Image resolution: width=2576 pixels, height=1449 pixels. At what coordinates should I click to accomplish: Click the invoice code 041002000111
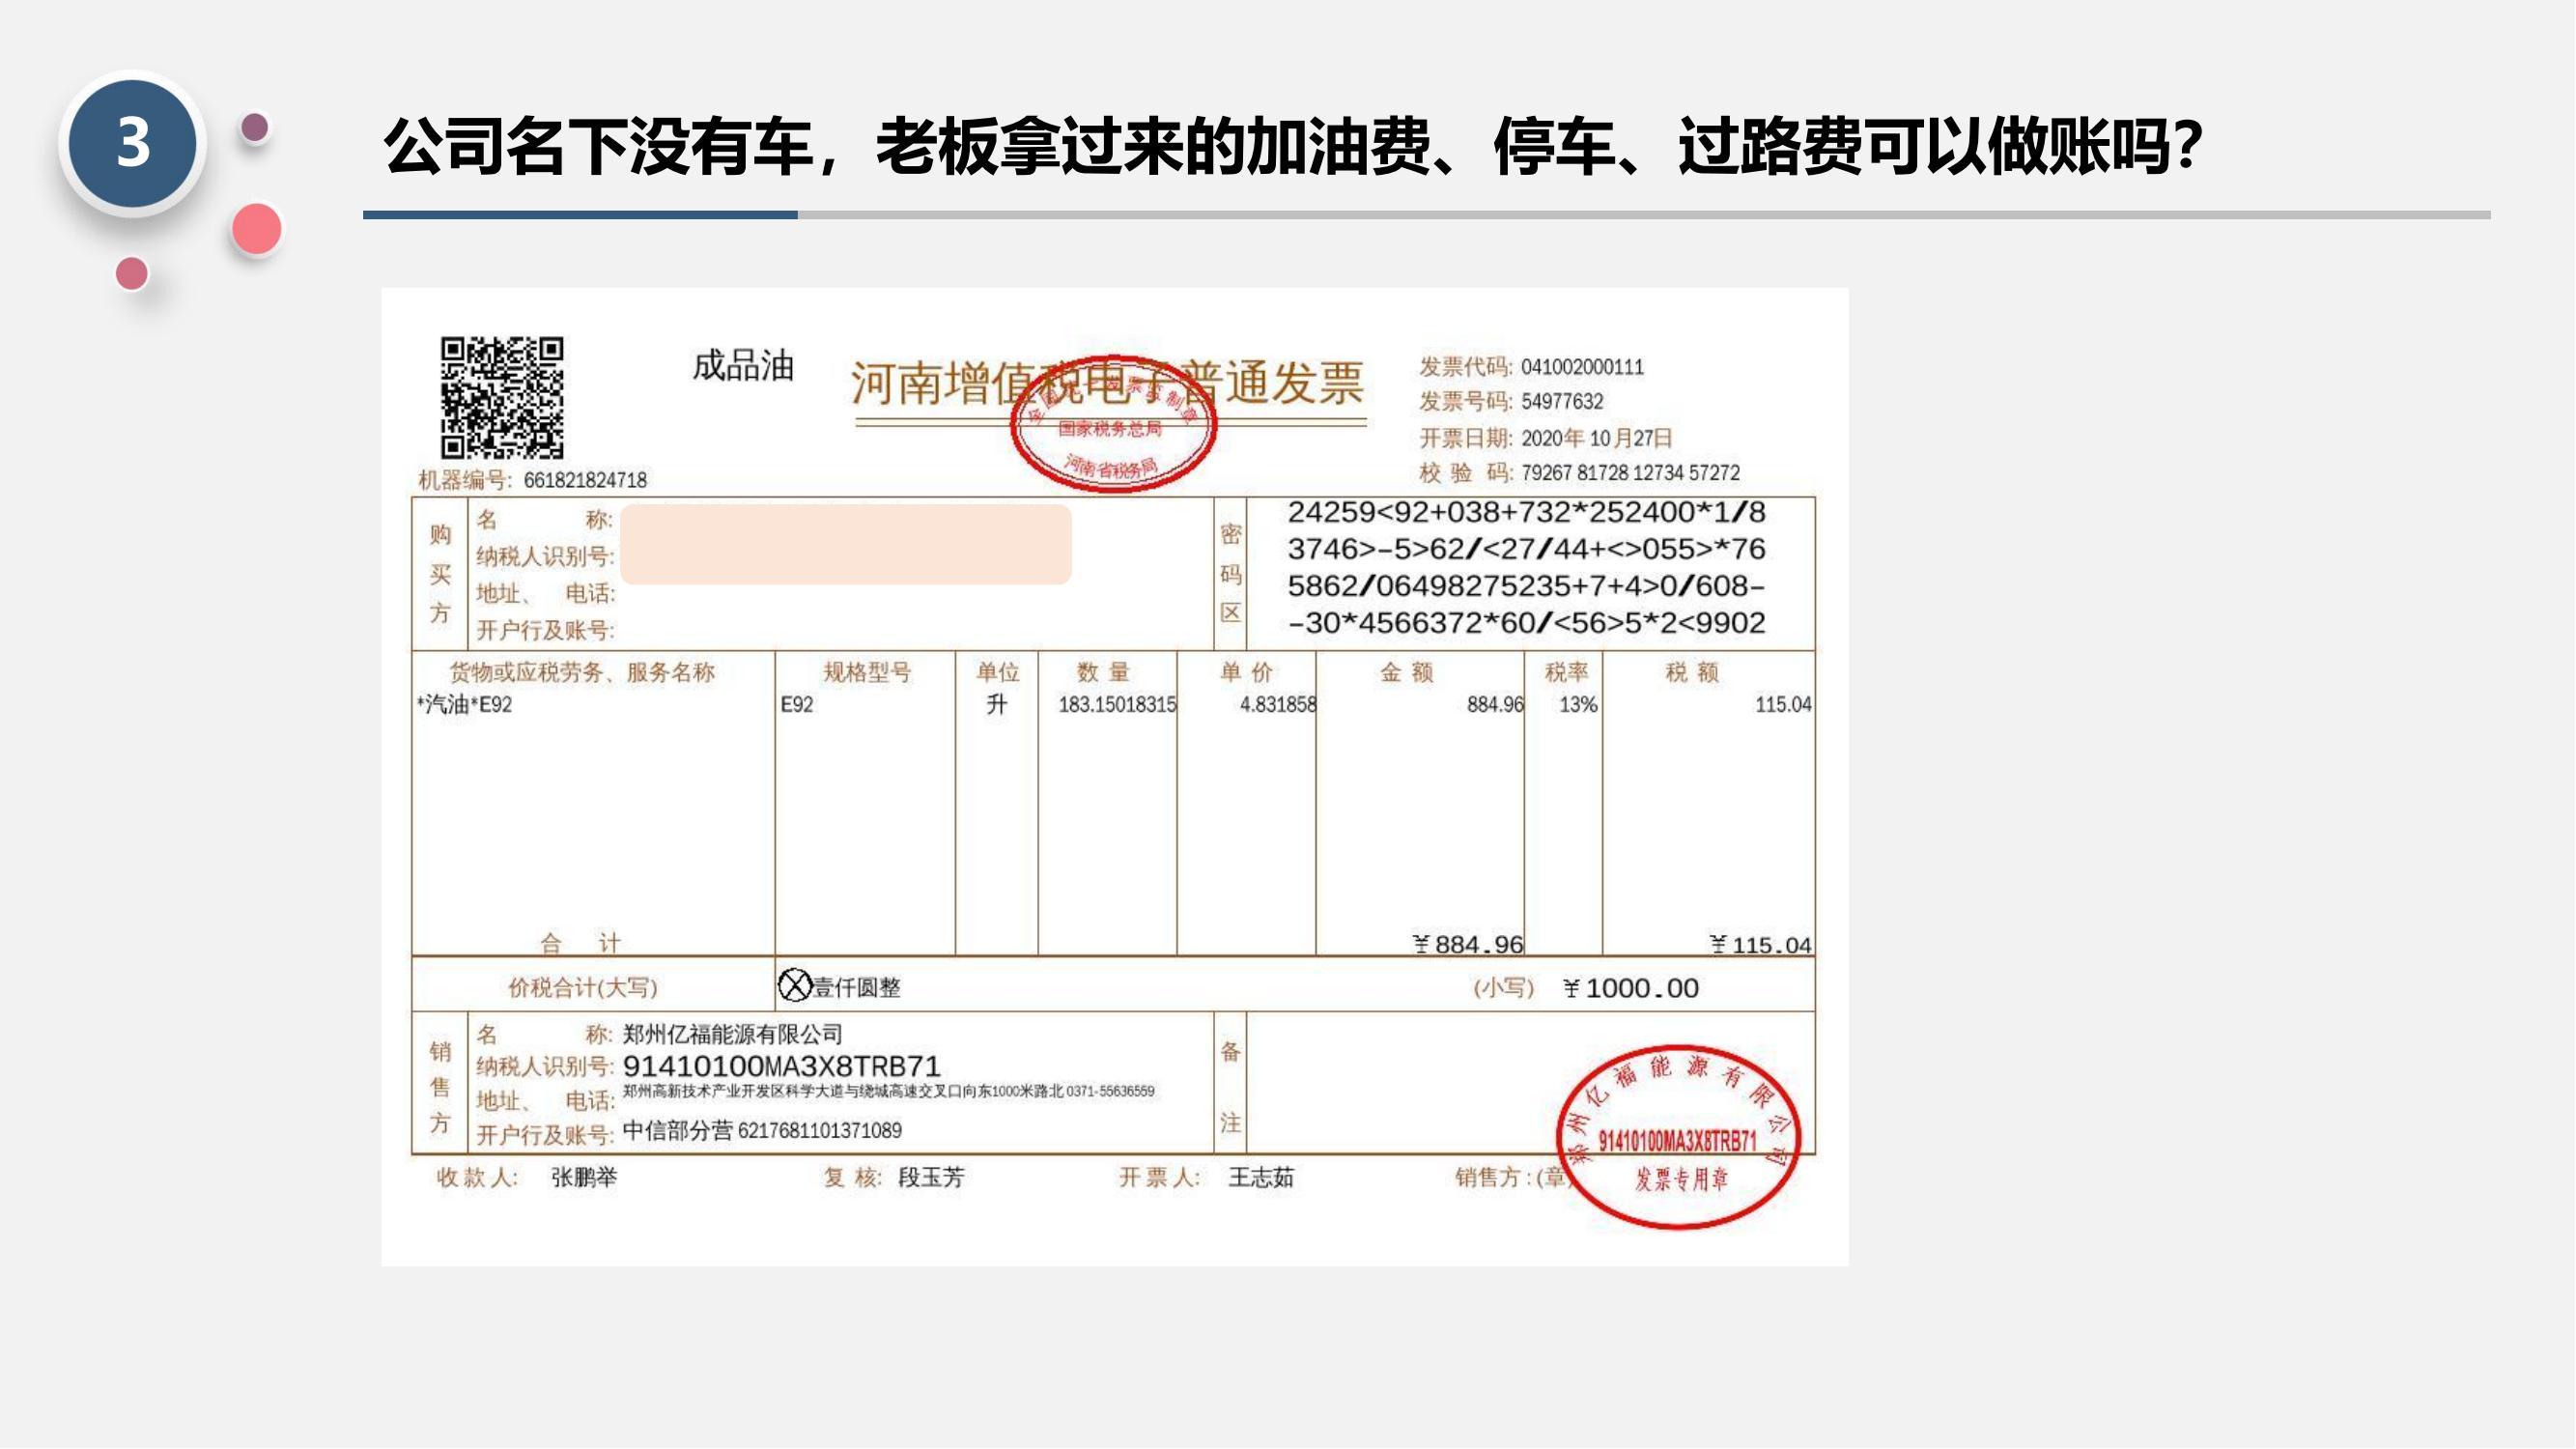click(1581, 367)
